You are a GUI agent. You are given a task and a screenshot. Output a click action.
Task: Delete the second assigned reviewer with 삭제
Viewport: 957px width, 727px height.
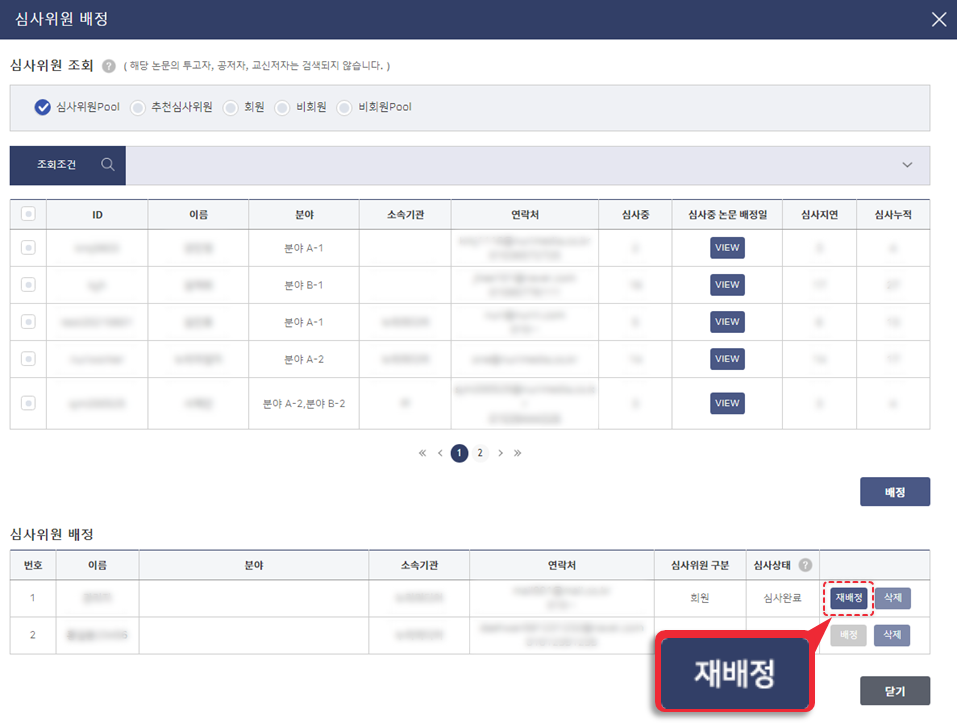pyautogui.click(x=892, y=635)
